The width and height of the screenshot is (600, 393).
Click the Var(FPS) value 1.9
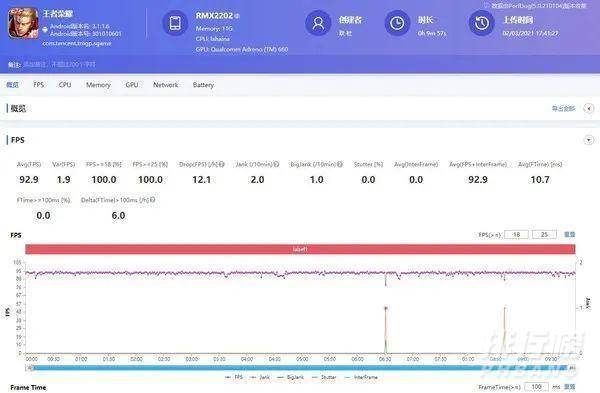[x=64, y=179]
